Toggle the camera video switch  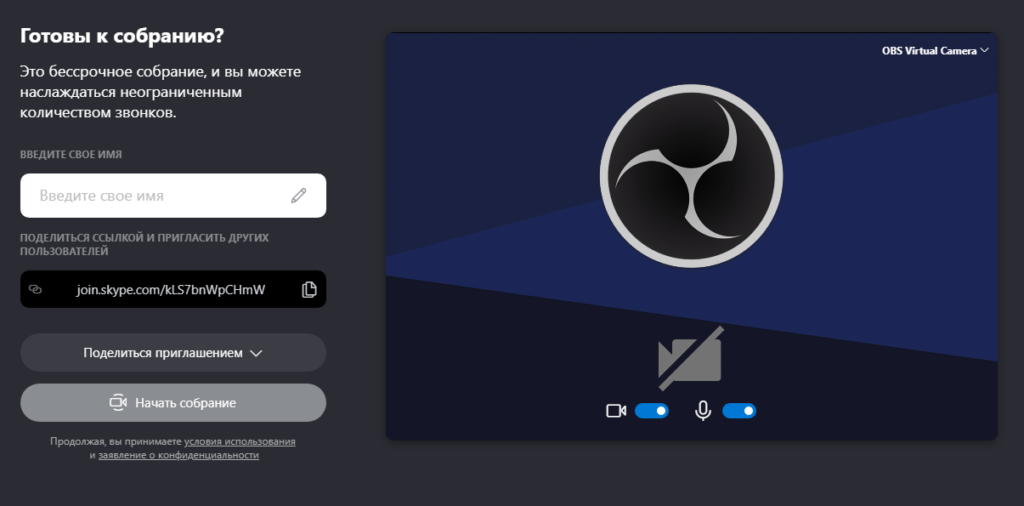click(651, 411)
